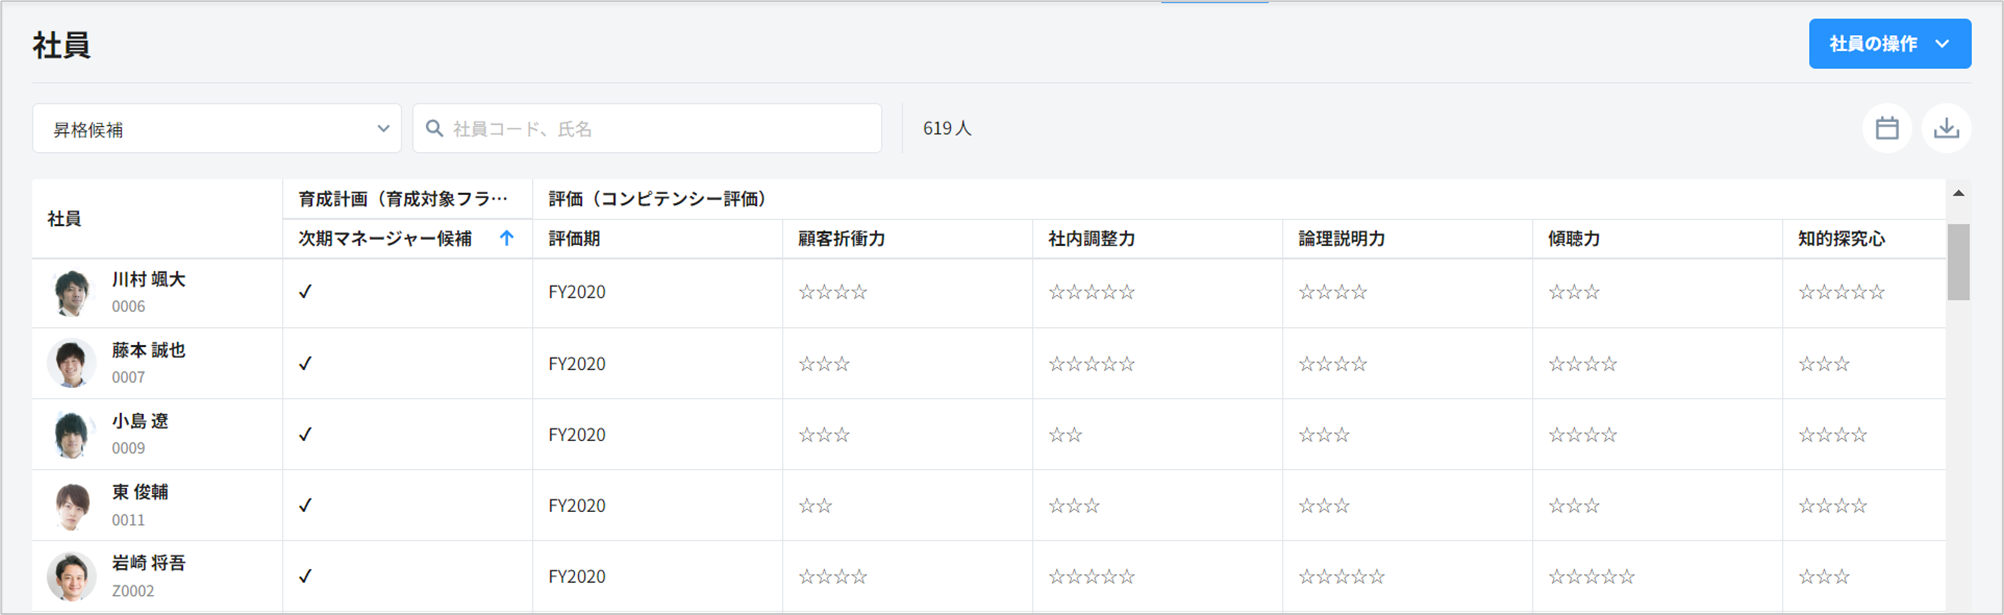
Task: Click the scrollbar up arrow
Action: point(1958,194)
